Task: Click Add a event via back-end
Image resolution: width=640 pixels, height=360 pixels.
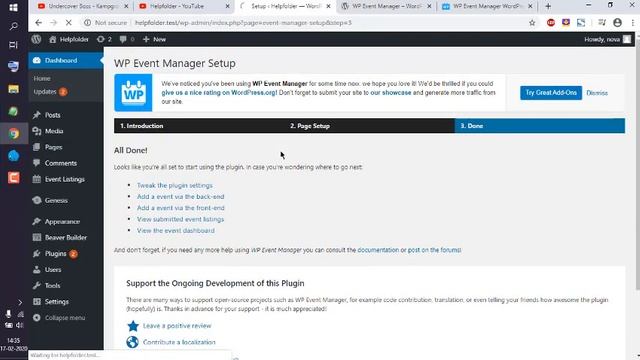Action: point(180,196)
